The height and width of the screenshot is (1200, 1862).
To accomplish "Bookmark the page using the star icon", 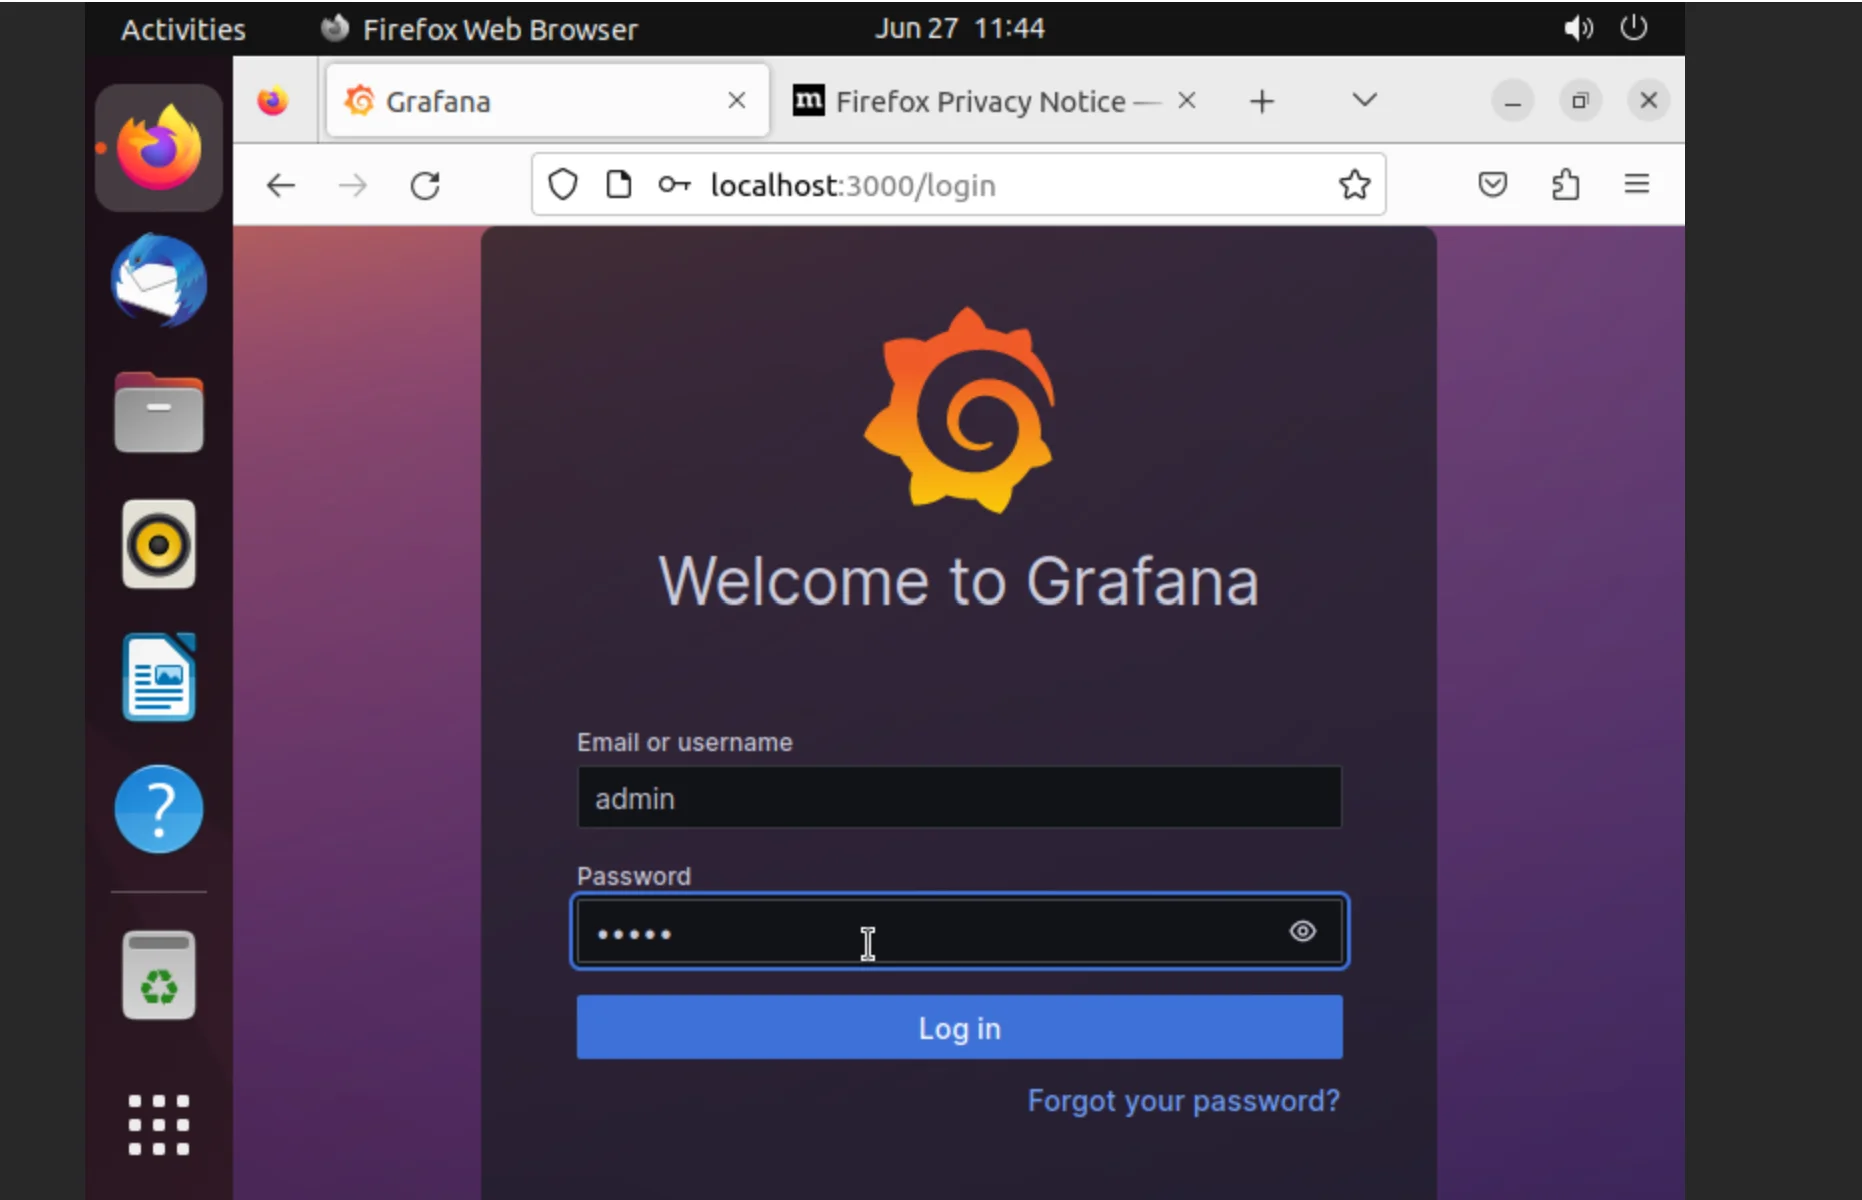I will [1354, 184].
